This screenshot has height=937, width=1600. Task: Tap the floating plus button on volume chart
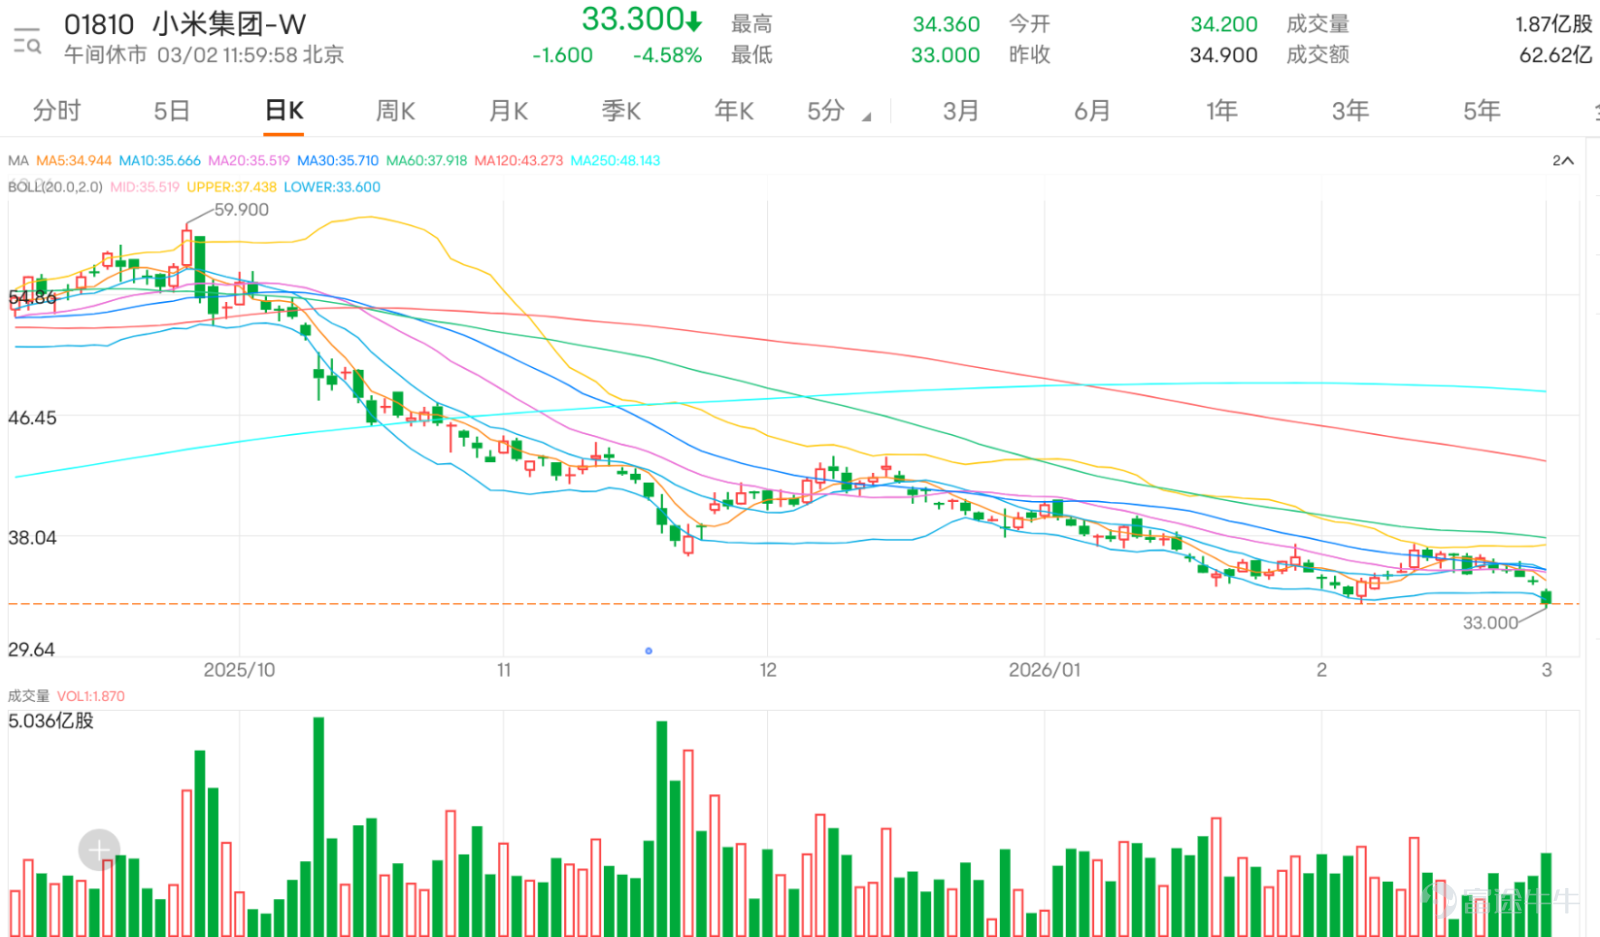point(99,850)
